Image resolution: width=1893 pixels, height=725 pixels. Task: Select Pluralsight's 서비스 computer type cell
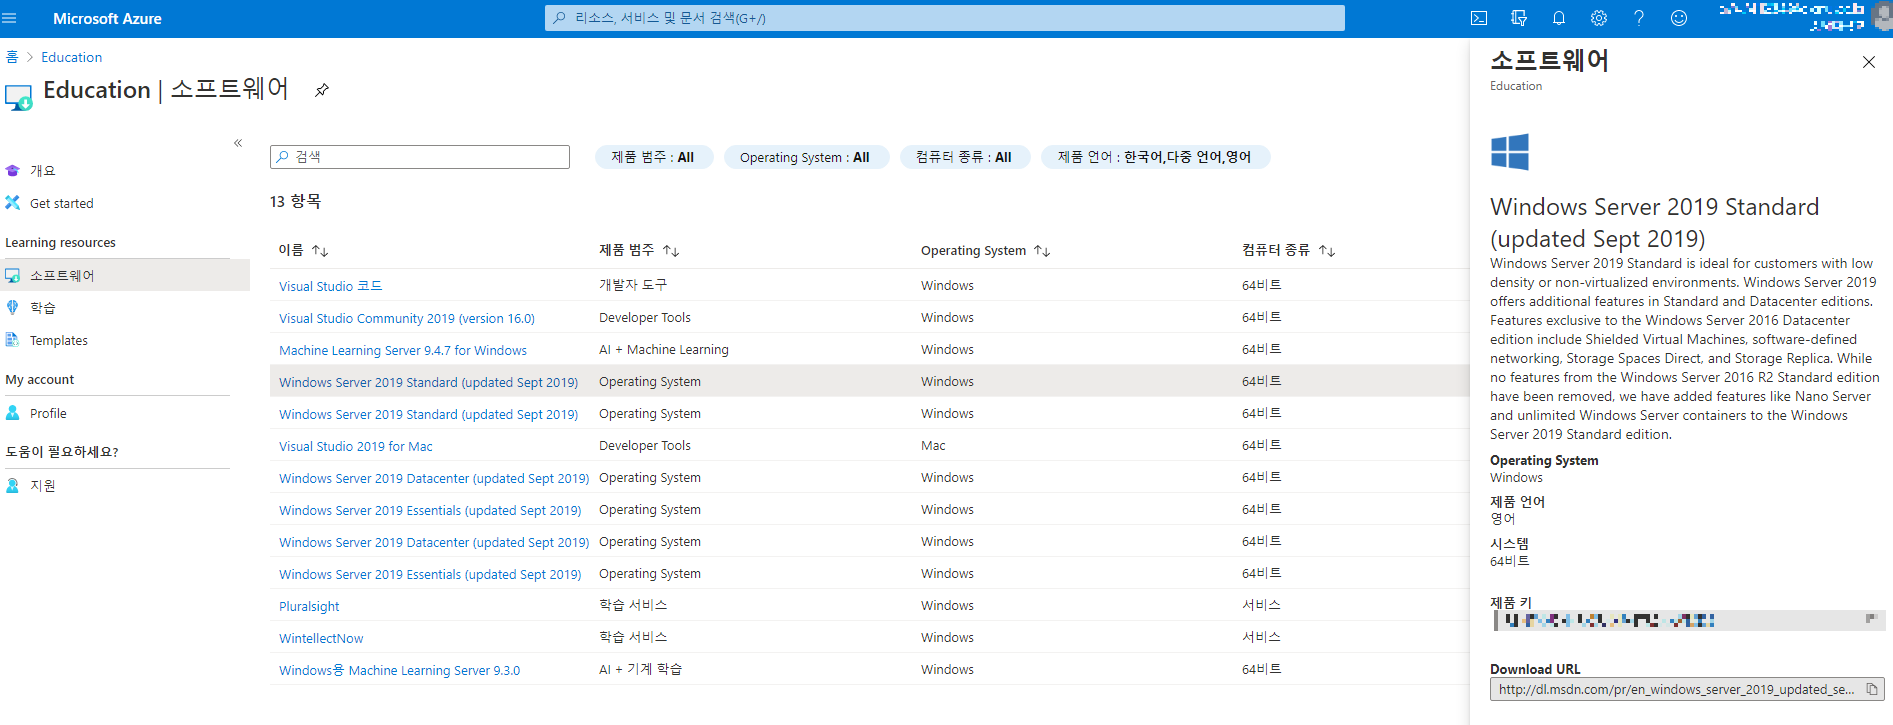click(1261, 605)
